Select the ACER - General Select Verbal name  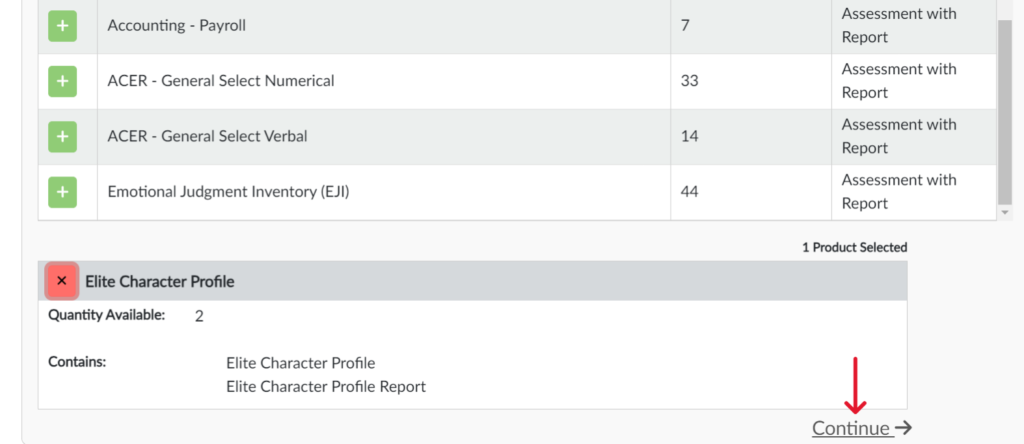pos(207,136)
